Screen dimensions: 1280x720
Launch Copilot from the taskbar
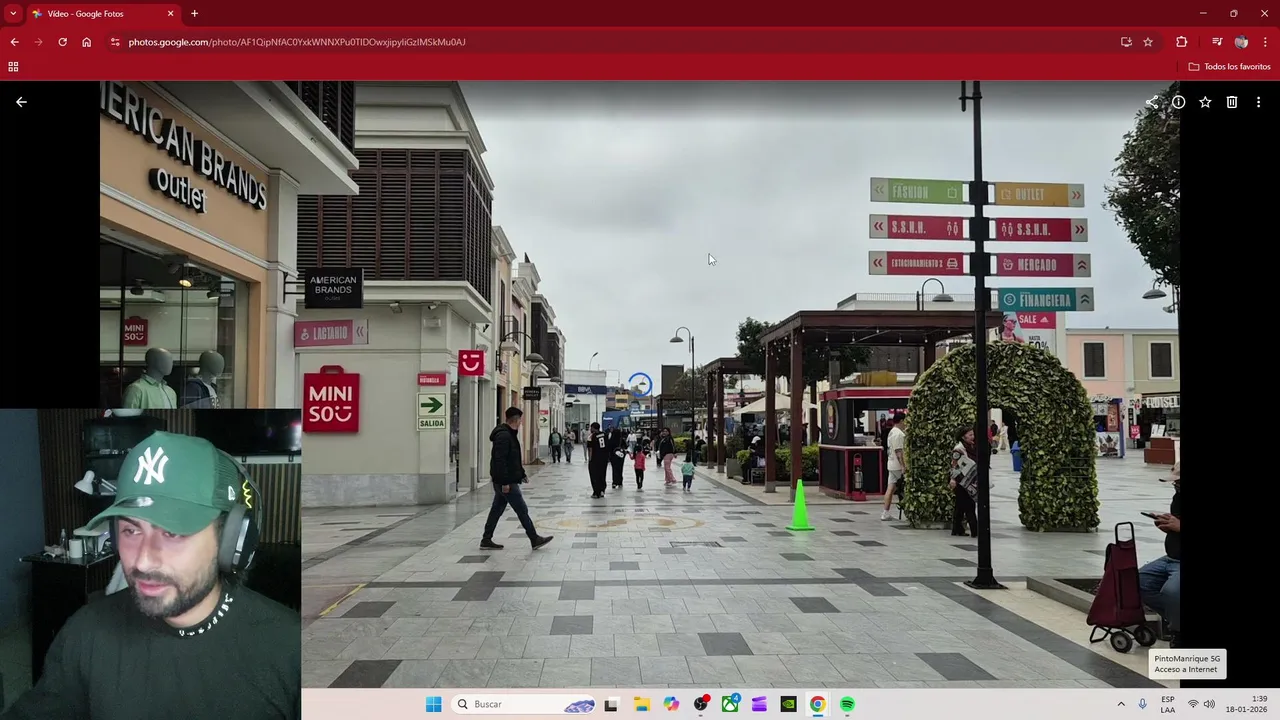point(671,704)
